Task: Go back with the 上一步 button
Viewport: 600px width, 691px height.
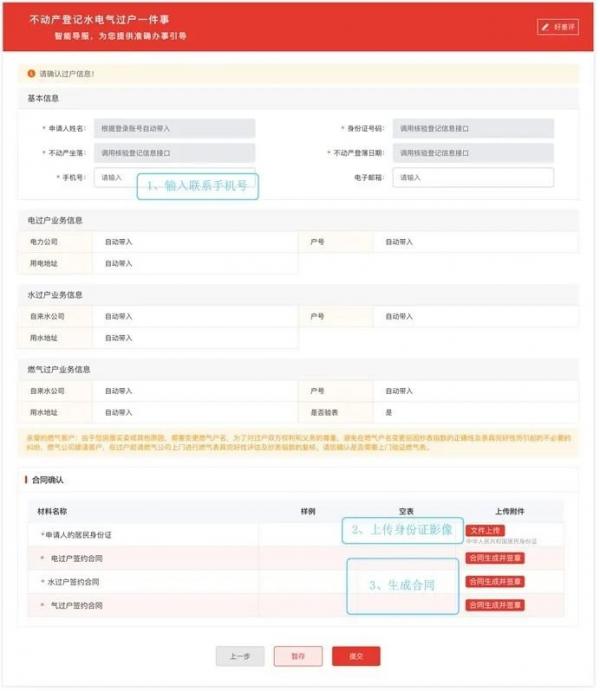Action: click(x=240, y=657)
